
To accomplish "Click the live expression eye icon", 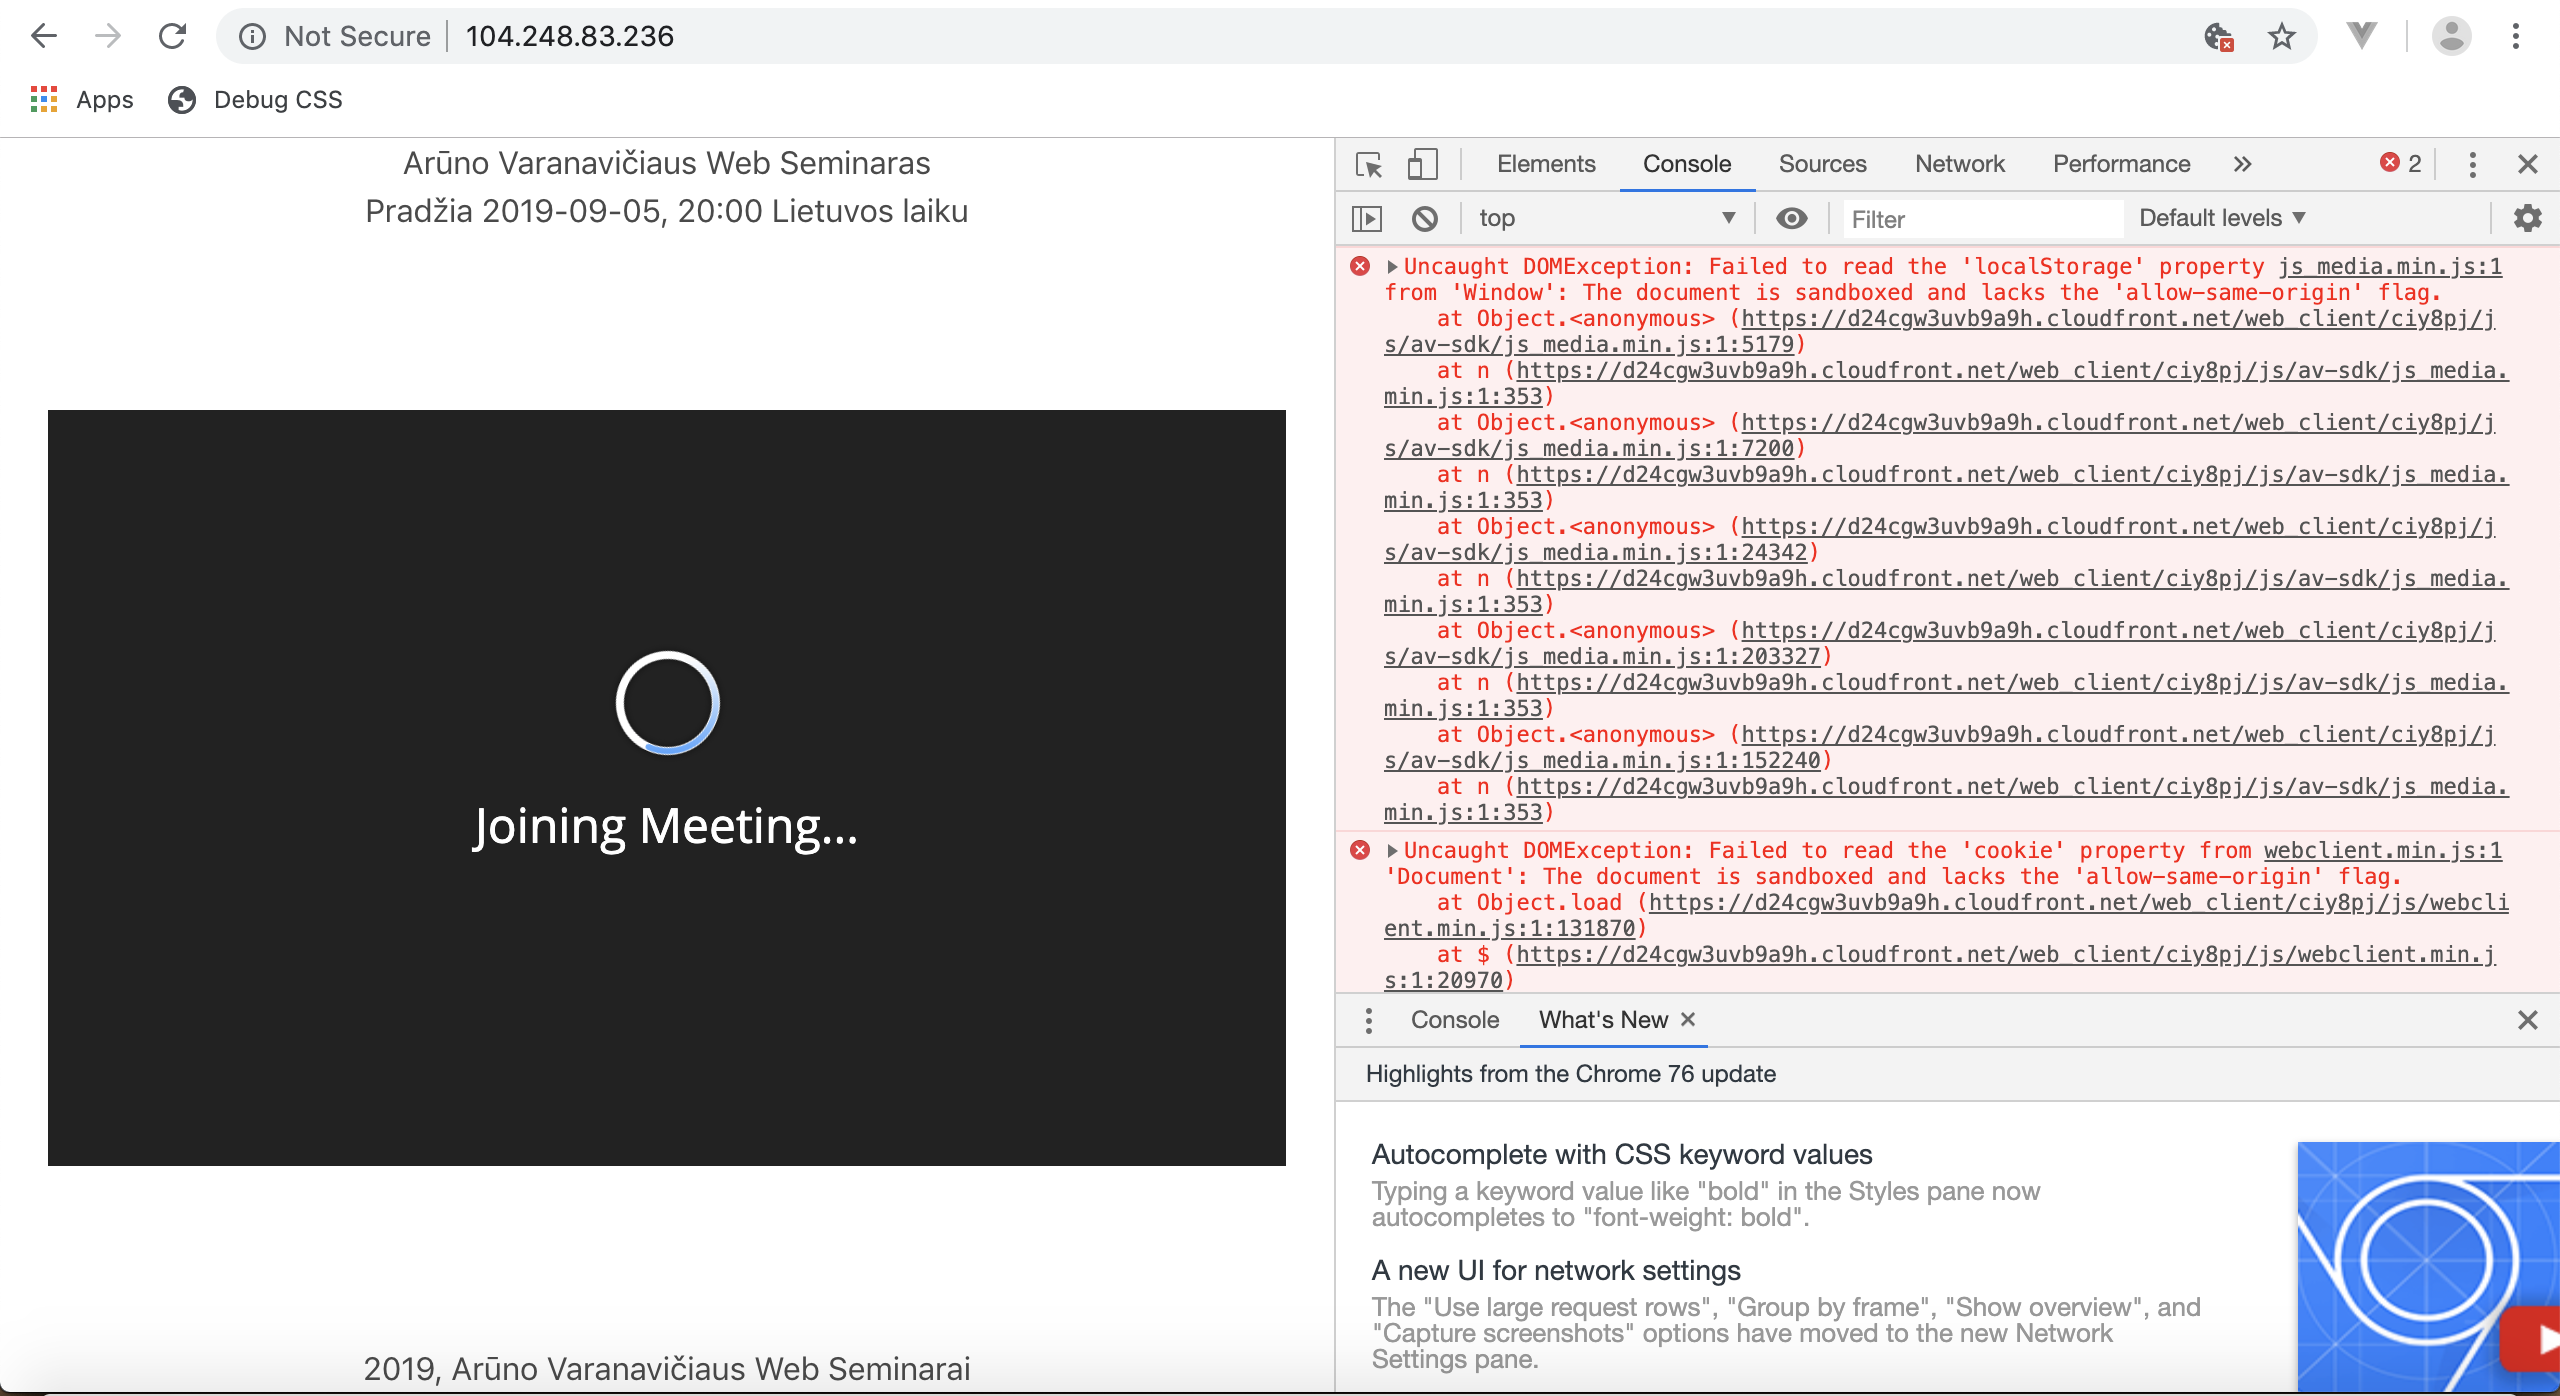I will 1791,218.
